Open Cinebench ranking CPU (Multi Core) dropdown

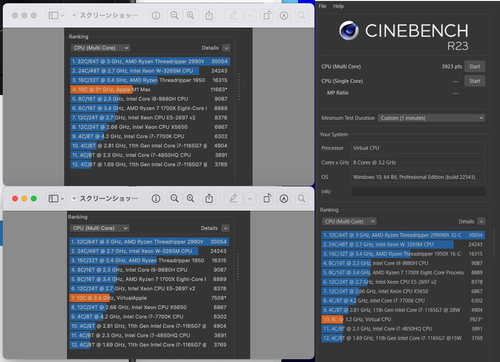pos(349,221)
